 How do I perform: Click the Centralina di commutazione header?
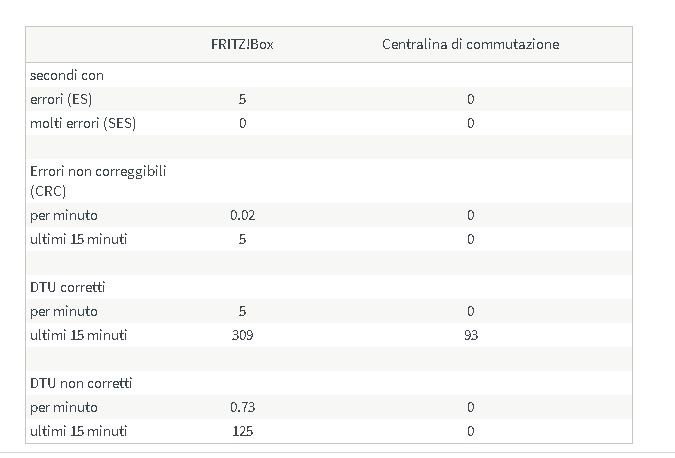471,44
